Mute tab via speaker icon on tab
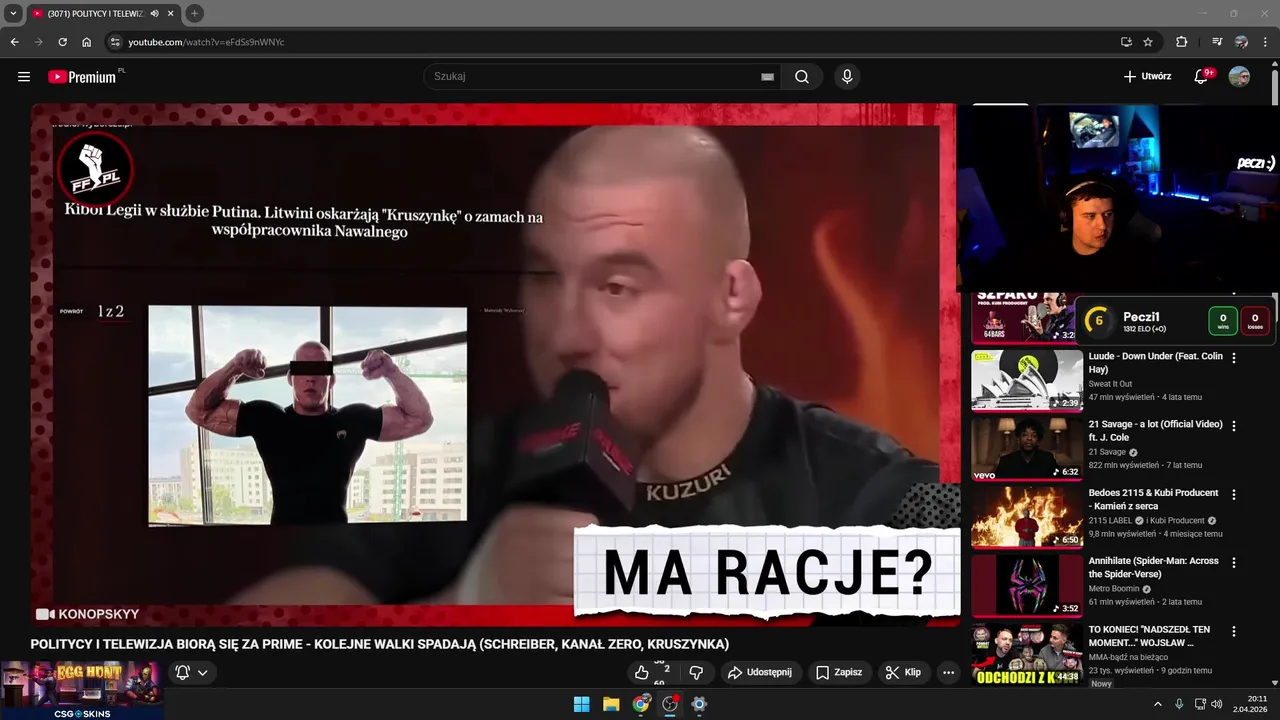Screen dimensions: 1280x720 [154, 13]
